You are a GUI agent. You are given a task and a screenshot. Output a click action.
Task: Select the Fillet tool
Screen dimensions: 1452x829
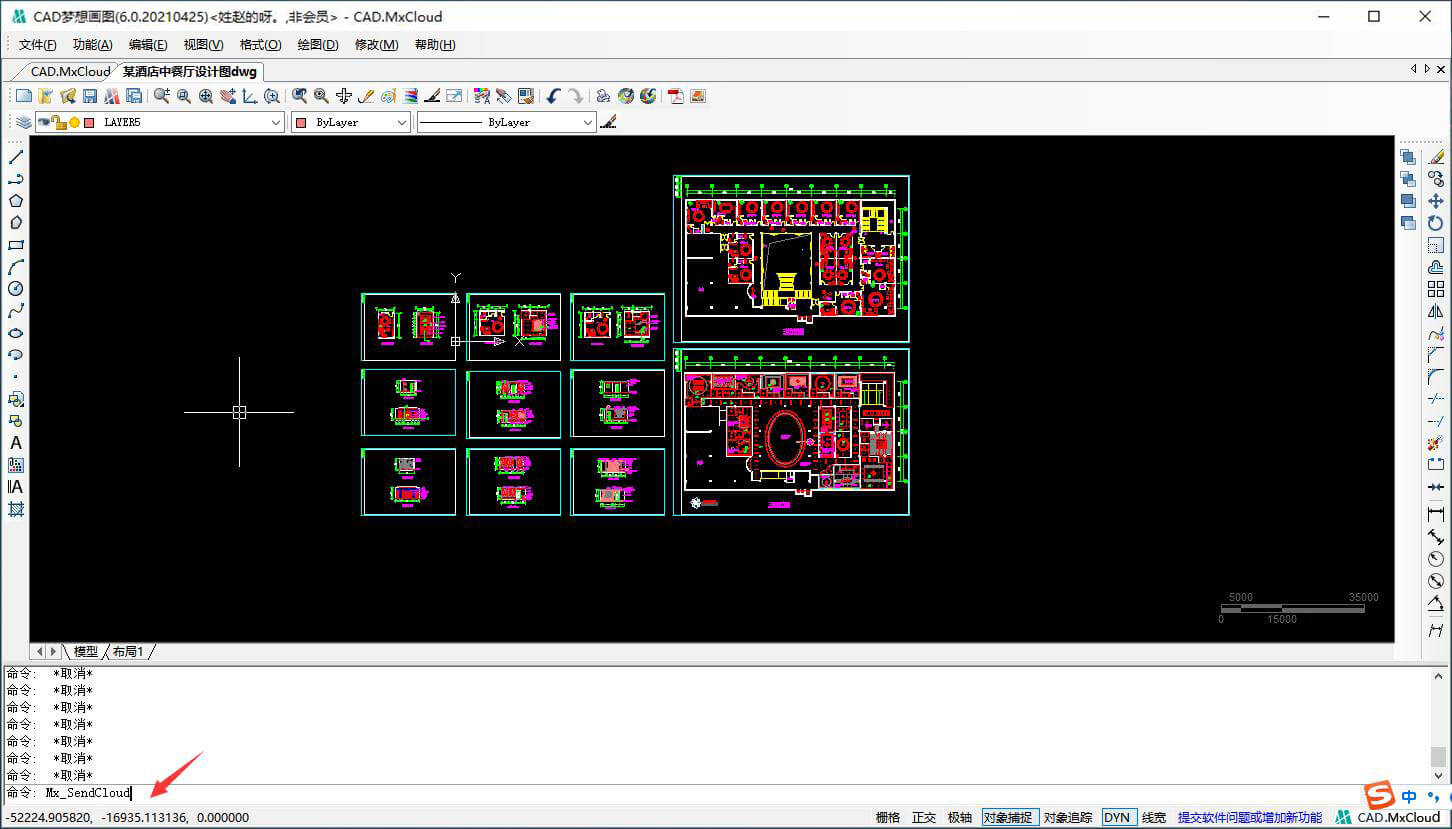tap(1436, 377)
